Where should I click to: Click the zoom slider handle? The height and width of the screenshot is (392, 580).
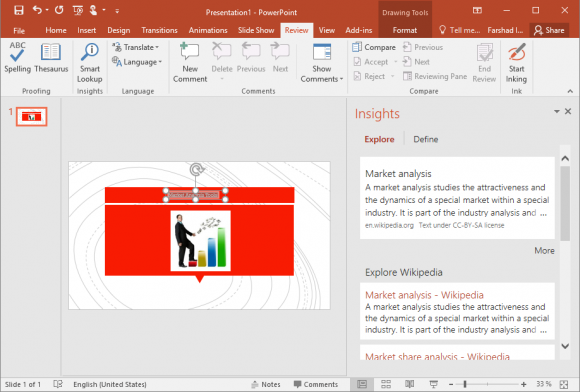click(x=465, y=384)
